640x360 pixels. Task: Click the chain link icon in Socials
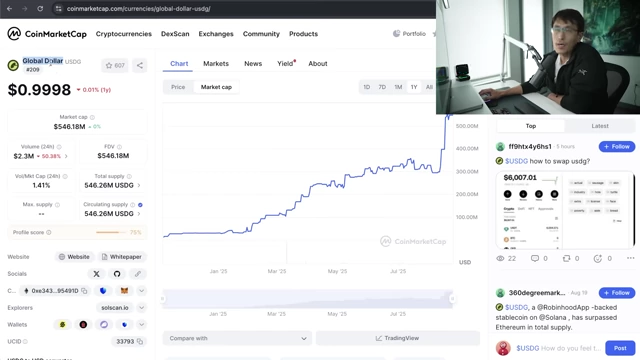tap(138, 274)
